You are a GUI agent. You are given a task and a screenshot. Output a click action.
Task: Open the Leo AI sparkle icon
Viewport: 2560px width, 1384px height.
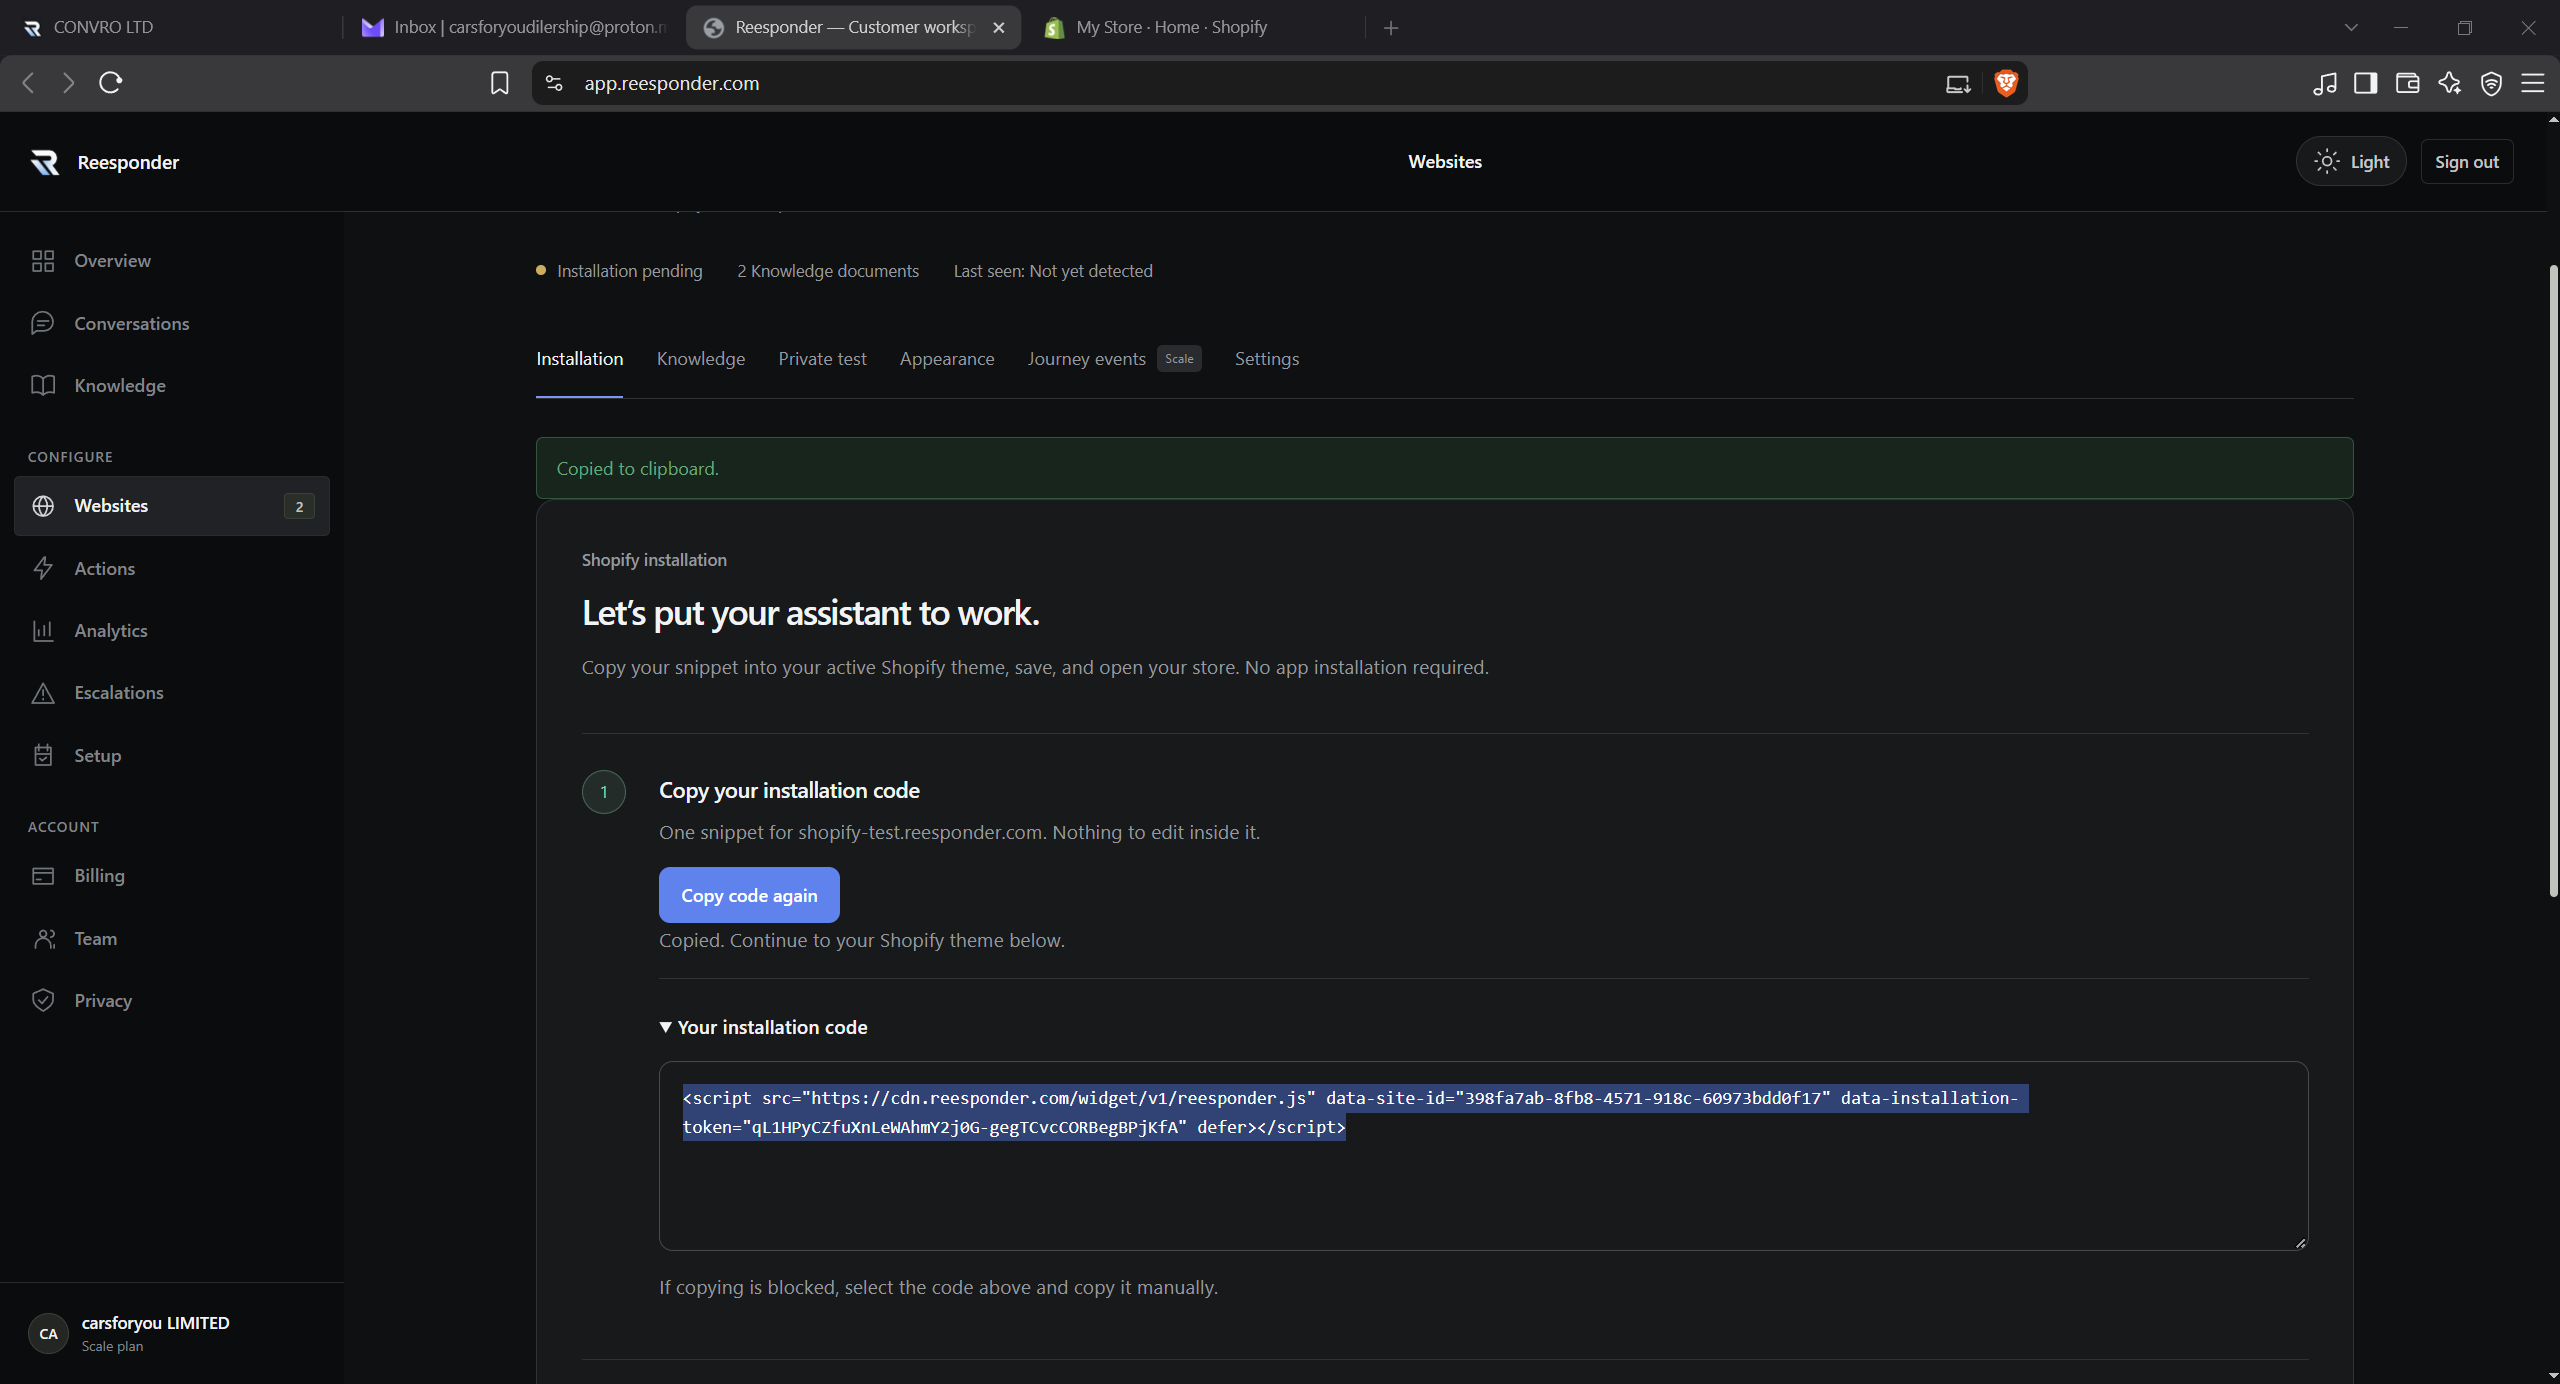pyautogui.click(x=2449, y=83)
